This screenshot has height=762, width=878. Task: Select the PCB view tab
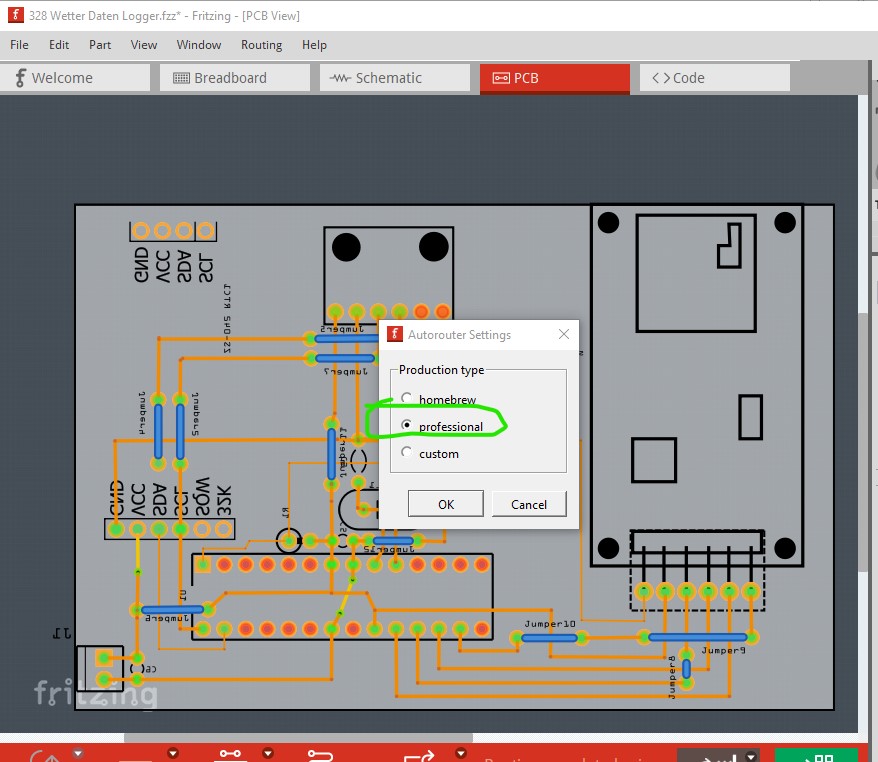(554, 78)
